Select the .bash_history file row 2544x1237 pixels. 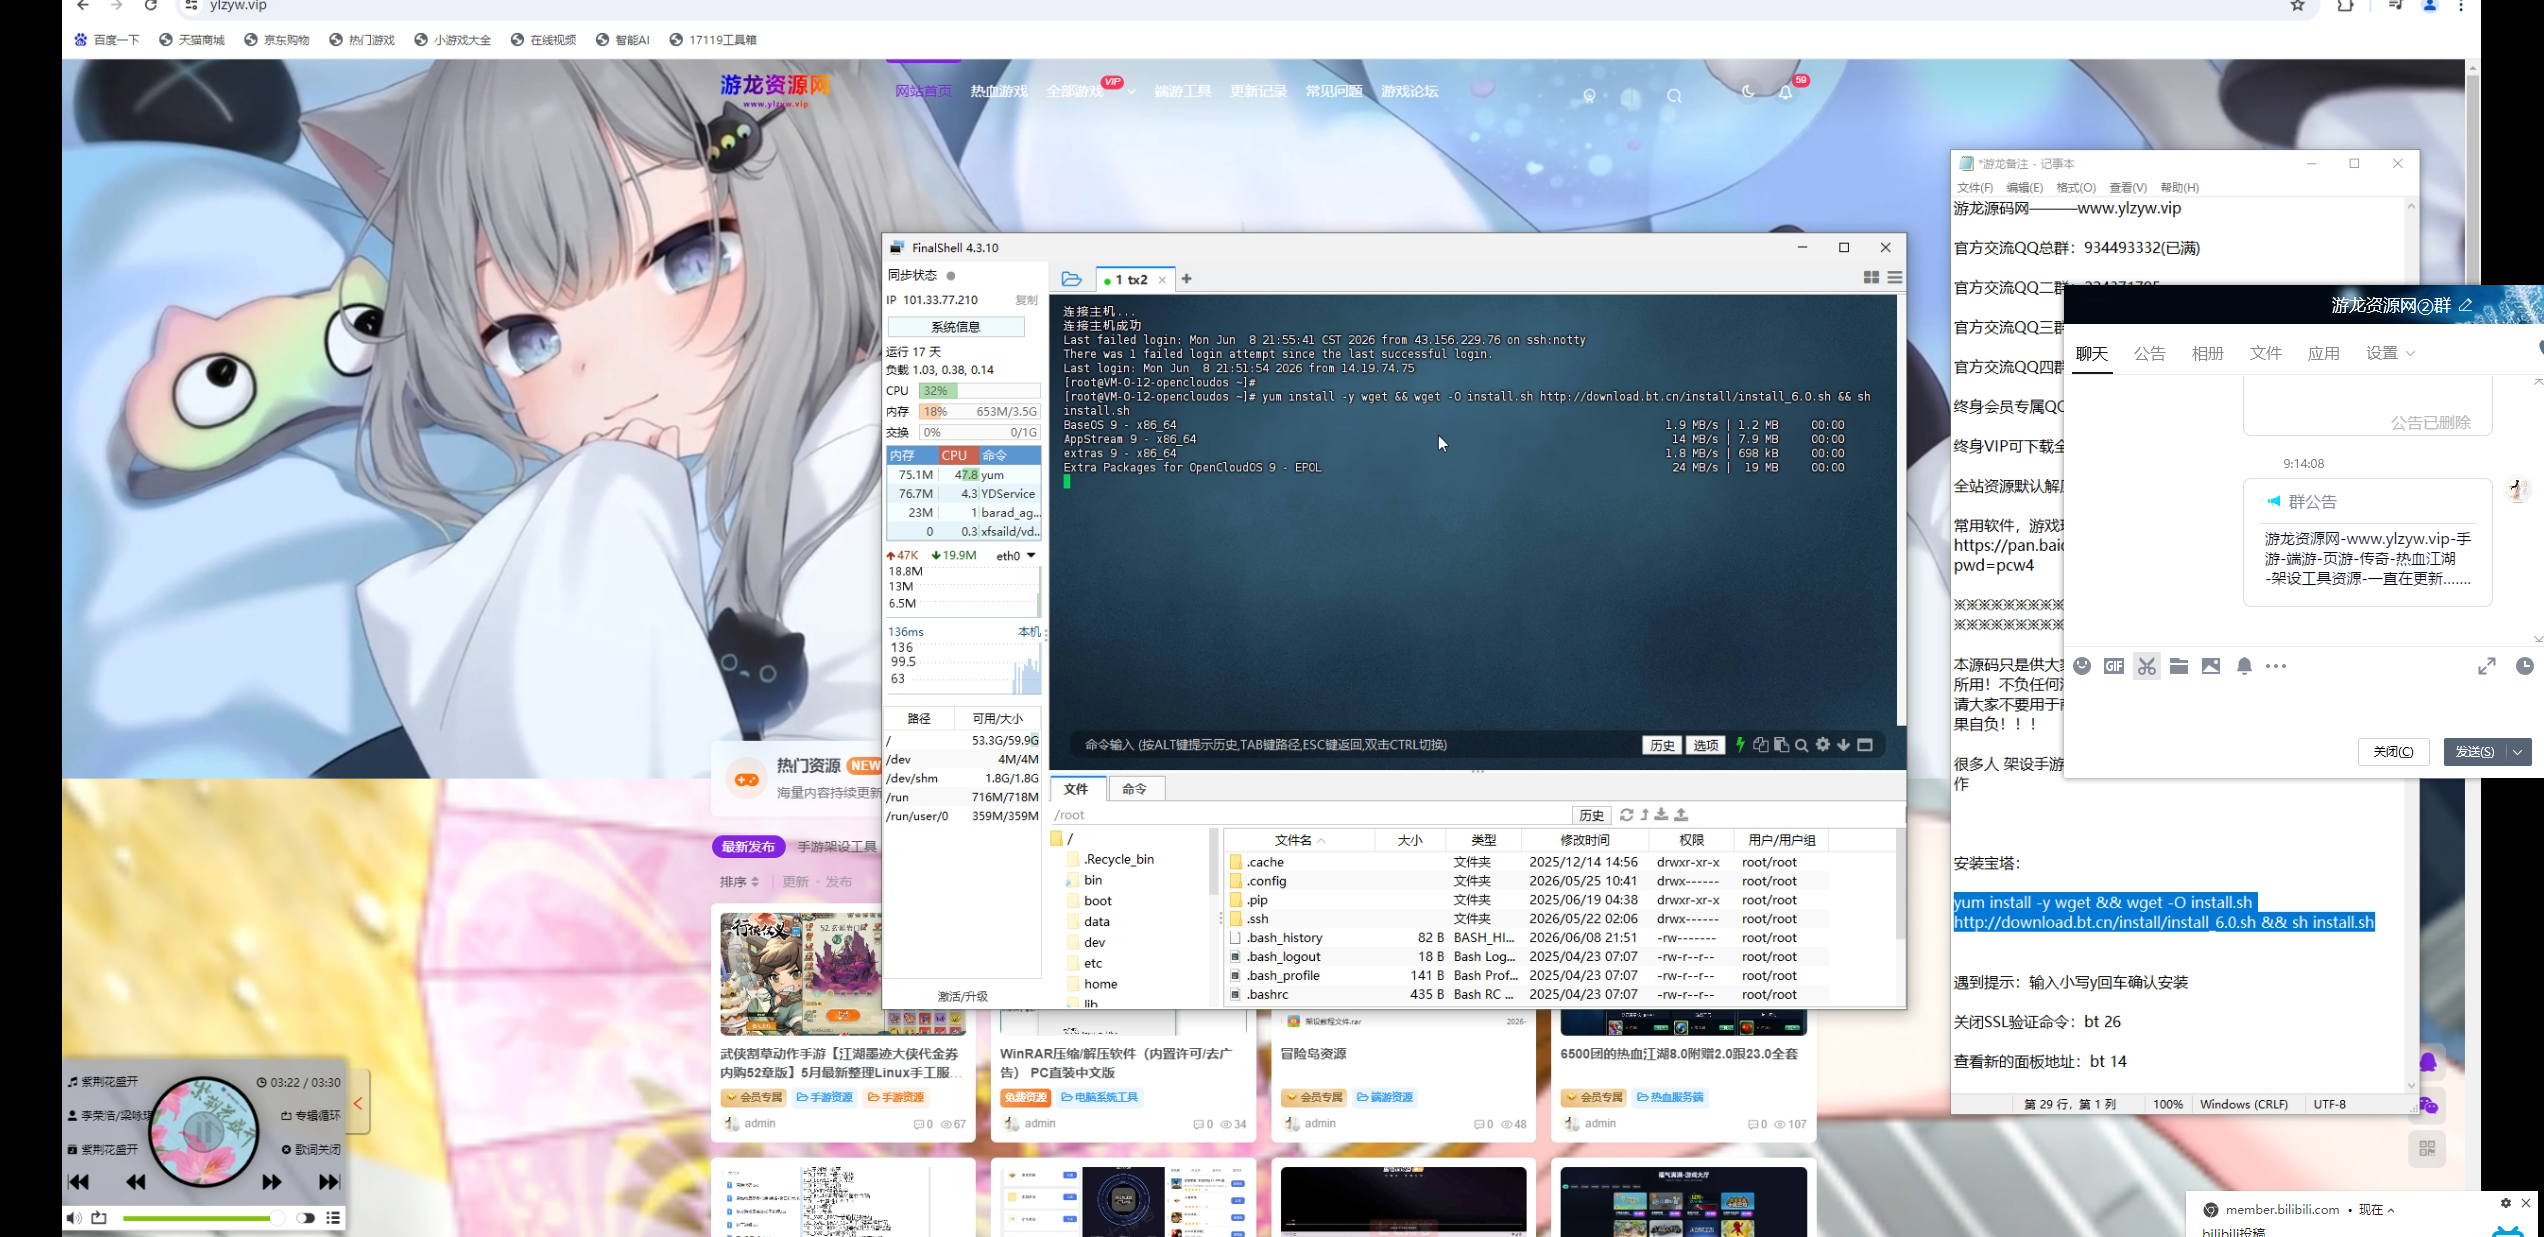click(1528, 938)
